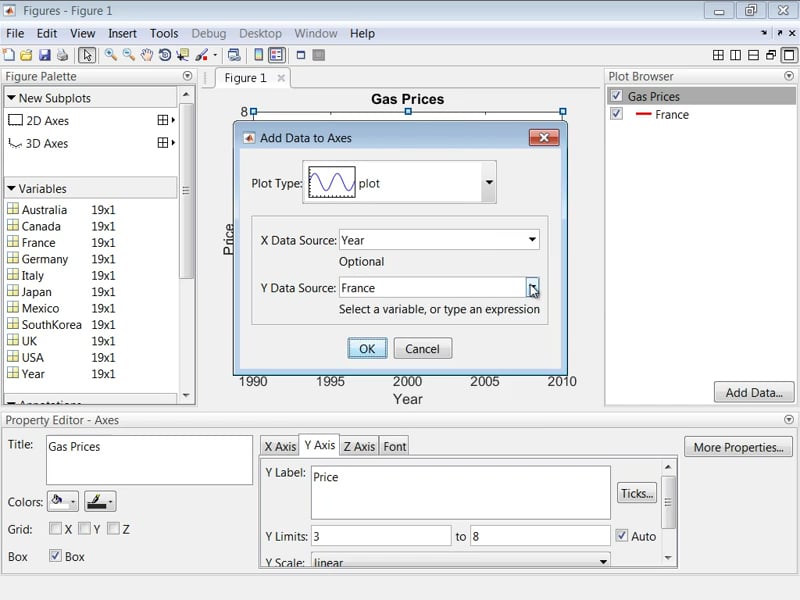The height and width of the screenshot is (600, 800).
Task: Open 3D Axes subplot grid picker
Action: [166, 142]
